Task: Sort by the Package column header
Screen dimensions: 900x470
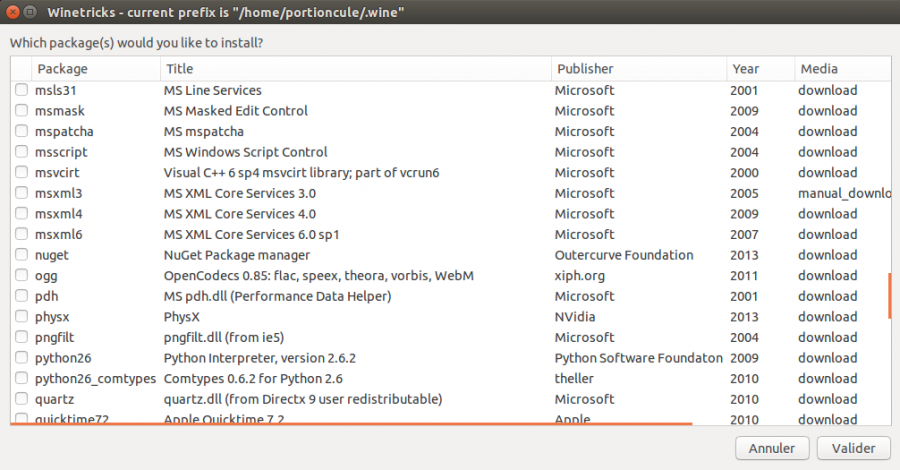Action: pos(96,69)
